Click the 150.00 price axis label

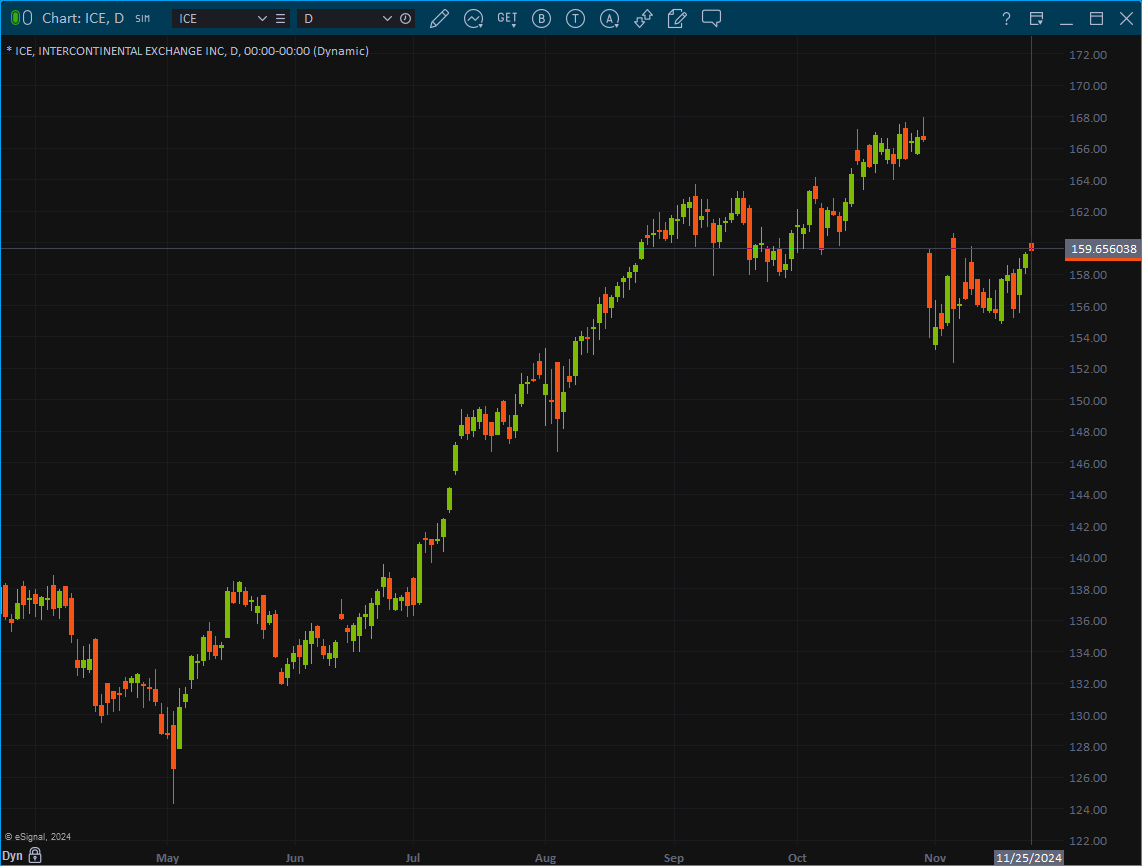tap(1087, 401)
